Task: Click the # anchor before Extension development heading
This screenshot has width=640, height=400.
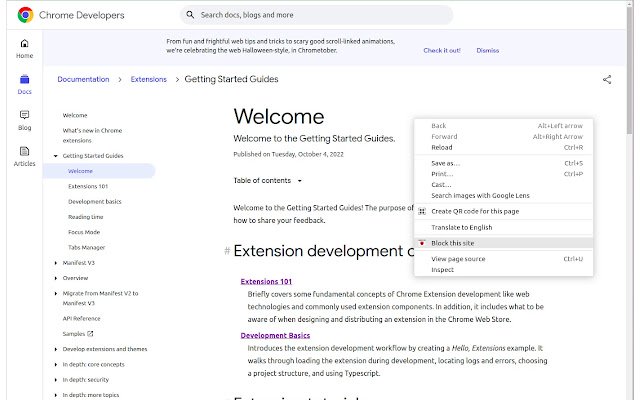Action: (227, 251)
